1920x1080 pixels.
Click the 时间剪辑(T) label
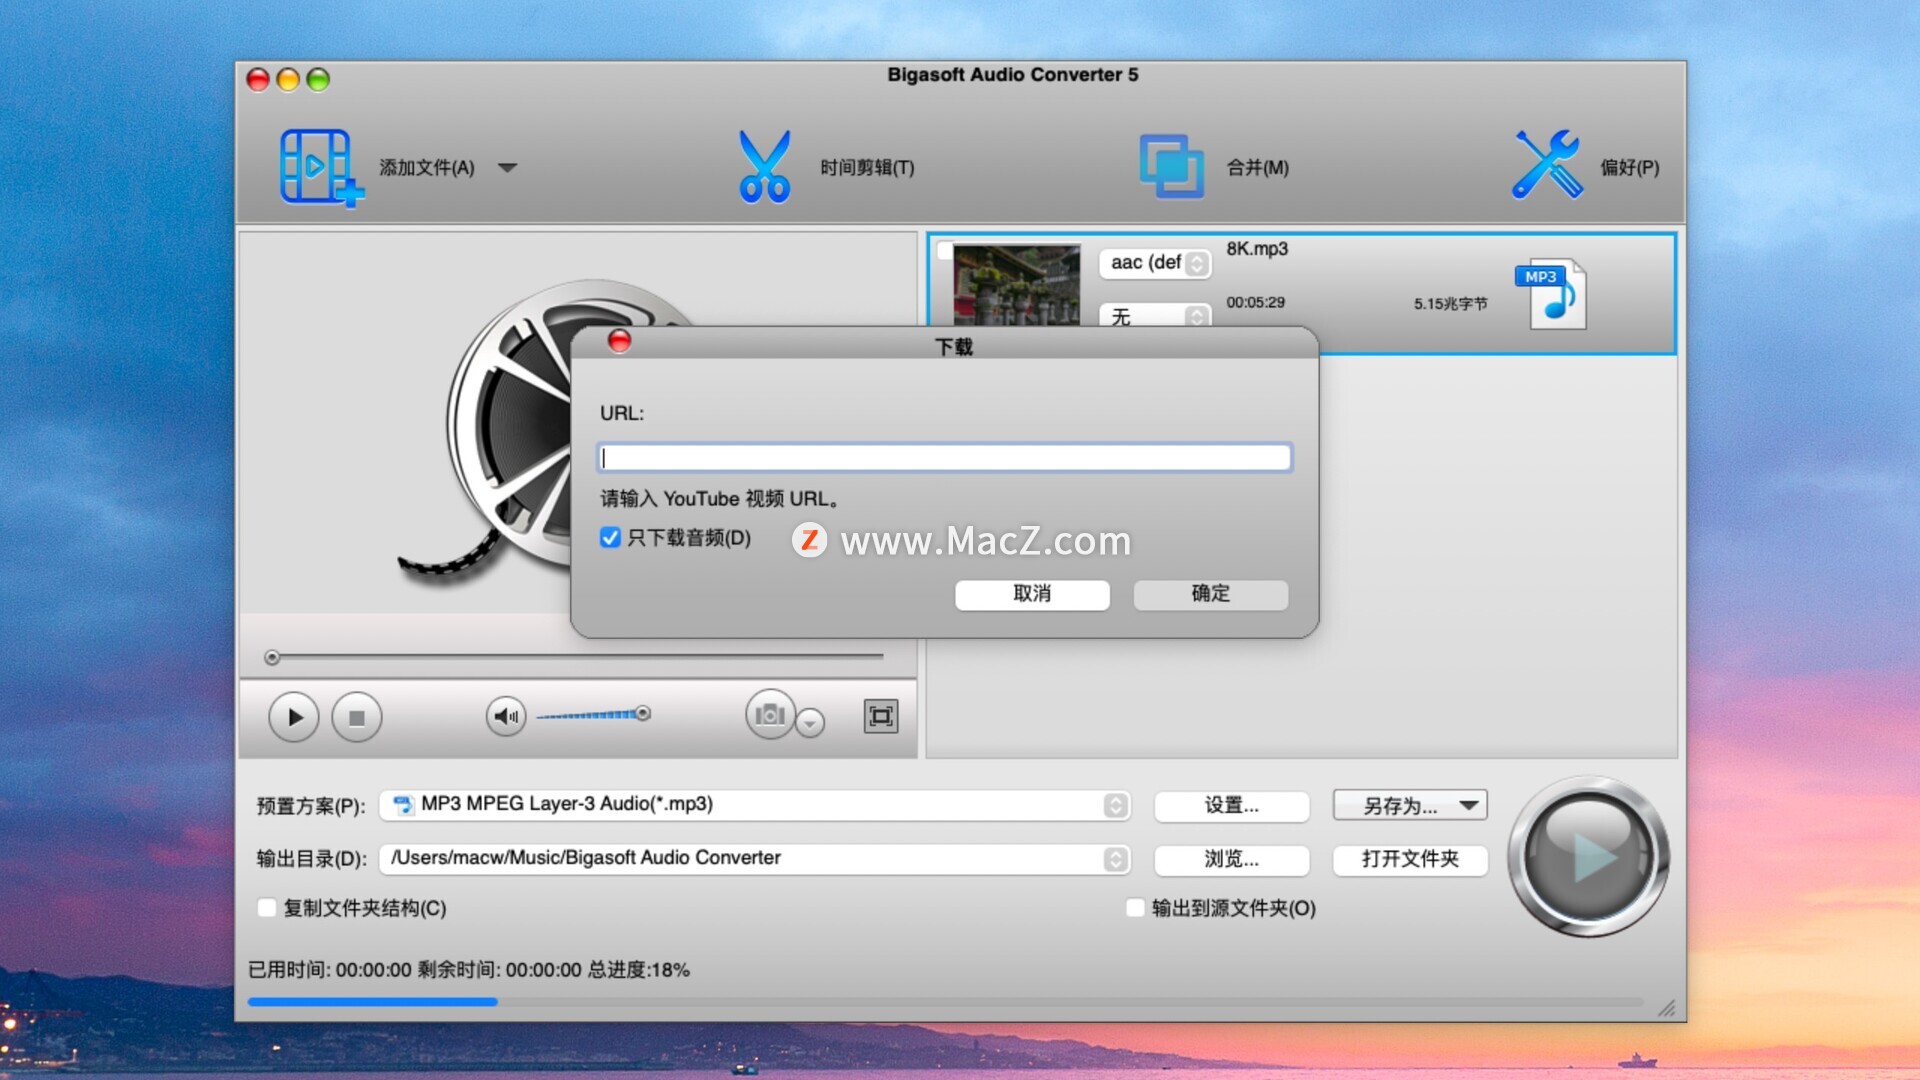pyautogui.click(x=867, y=168)
